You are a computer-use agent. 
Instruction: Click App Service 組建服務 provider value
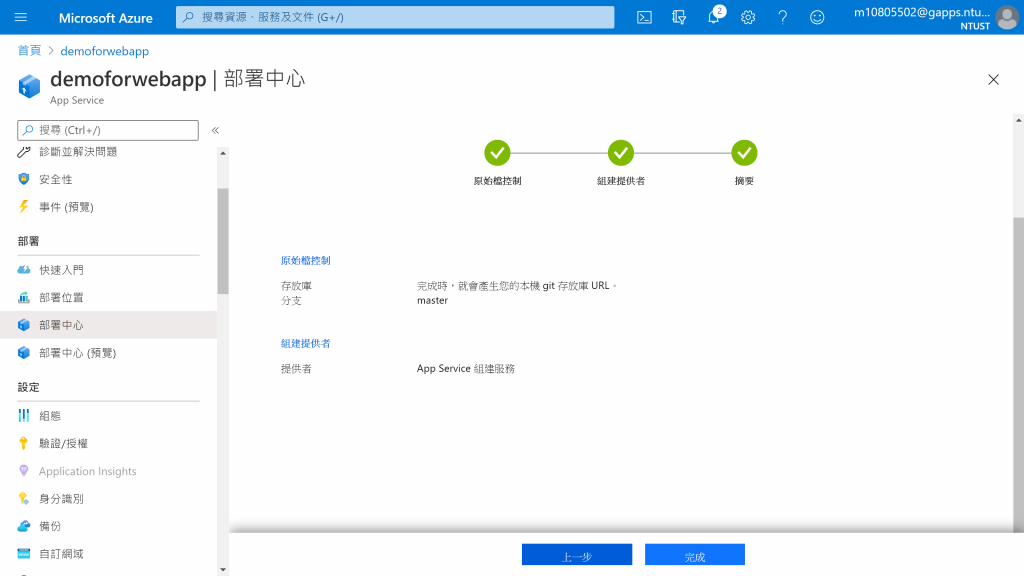point(466,368)
